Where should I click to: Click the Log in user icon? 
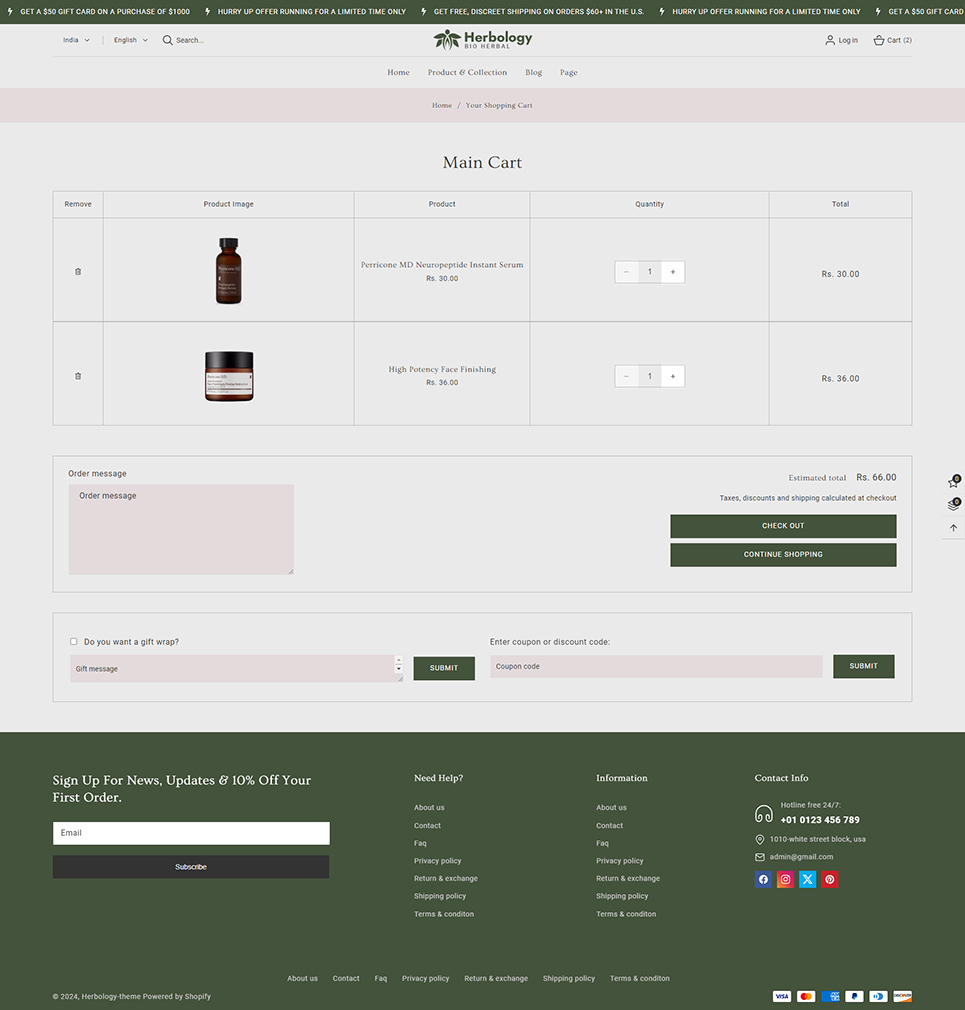[x=830, y=40]
